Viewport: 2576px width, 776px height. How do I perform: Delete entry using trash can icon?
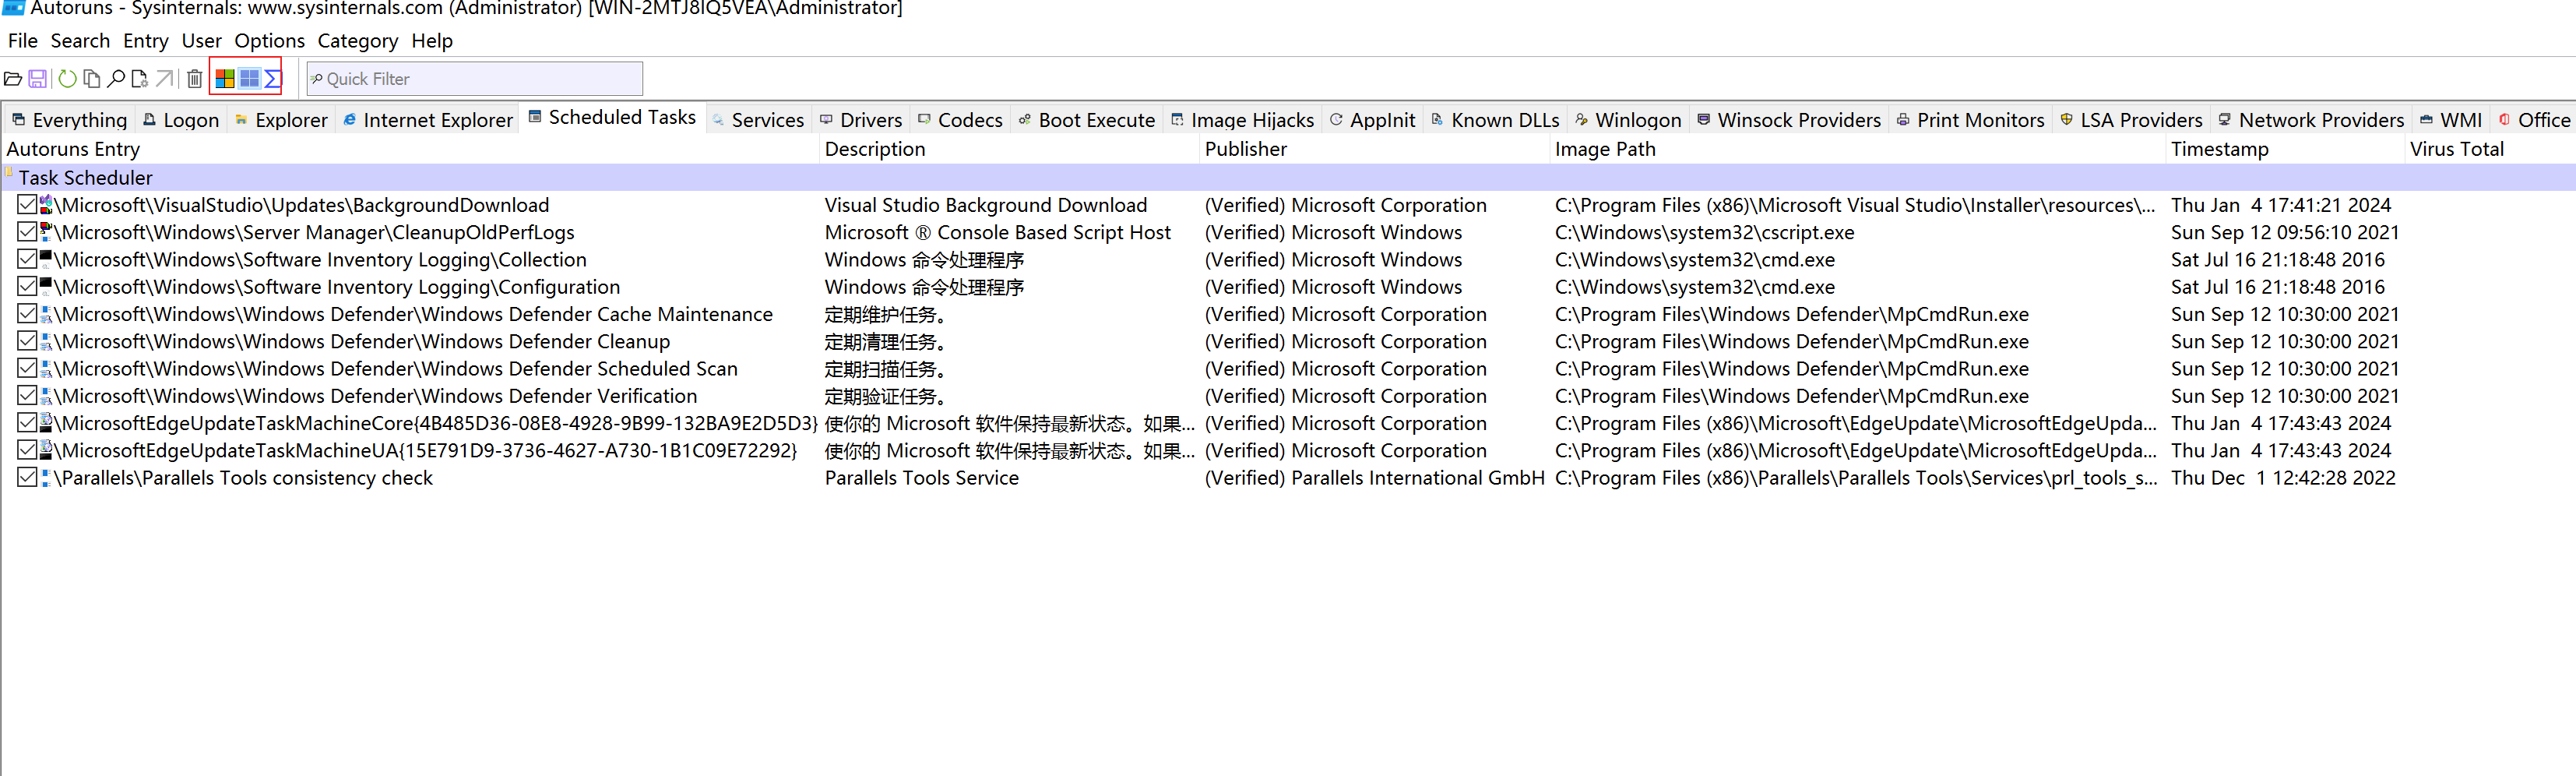(195, 79)
